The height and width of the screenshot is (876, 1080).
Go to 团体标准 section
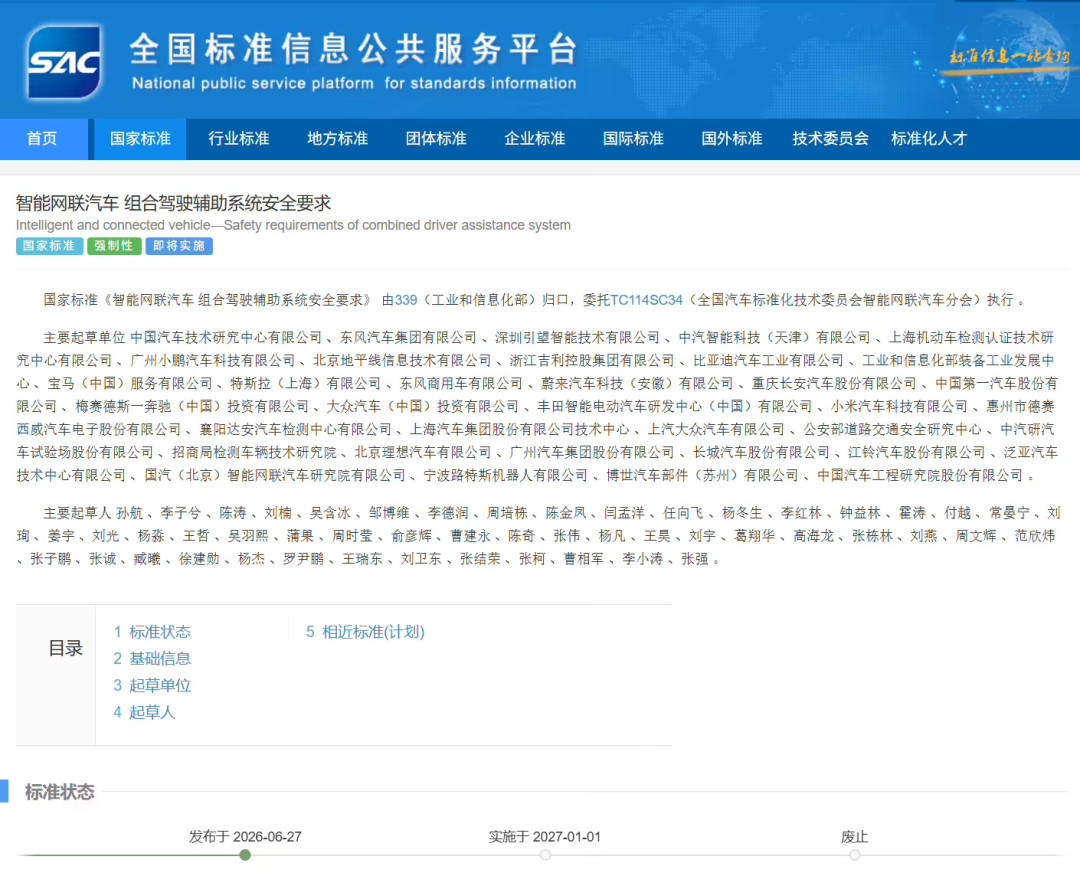click(x=436, y=138)
